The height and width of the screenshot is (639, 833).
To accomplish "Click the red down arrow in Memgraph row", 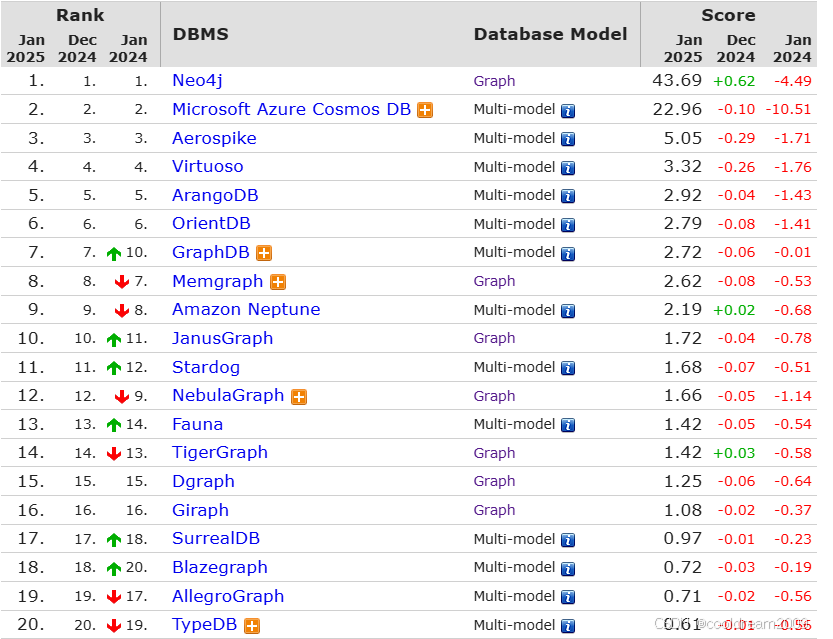I will point(122,282).
